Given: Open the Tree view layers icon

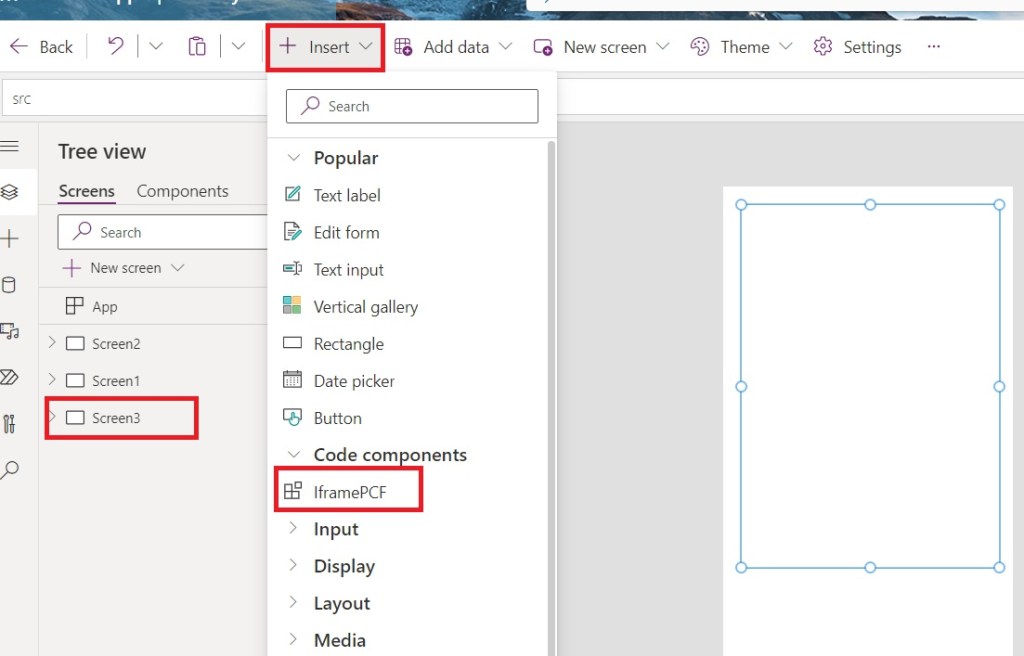Looking at the screenshot, I should click(10, 191).
